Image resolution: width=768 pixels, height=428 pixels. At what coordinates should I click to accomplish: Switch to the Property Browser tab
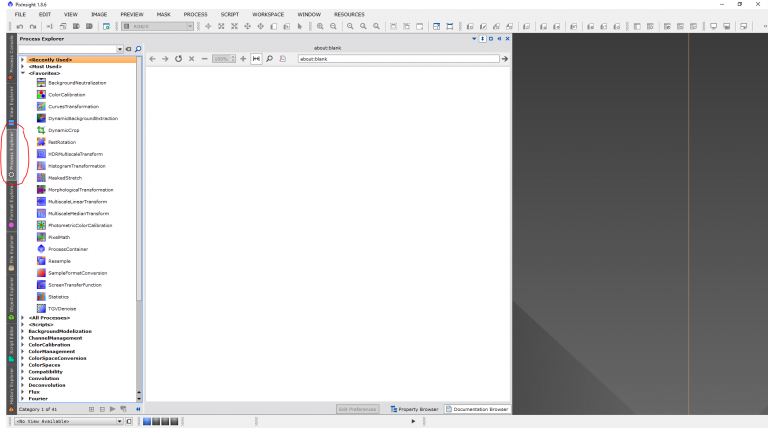click(x=414, y=409)
